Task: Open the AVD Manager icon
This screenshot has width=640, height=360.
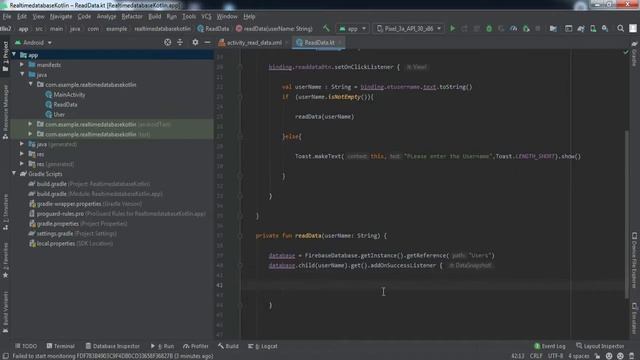Action: 593,29
